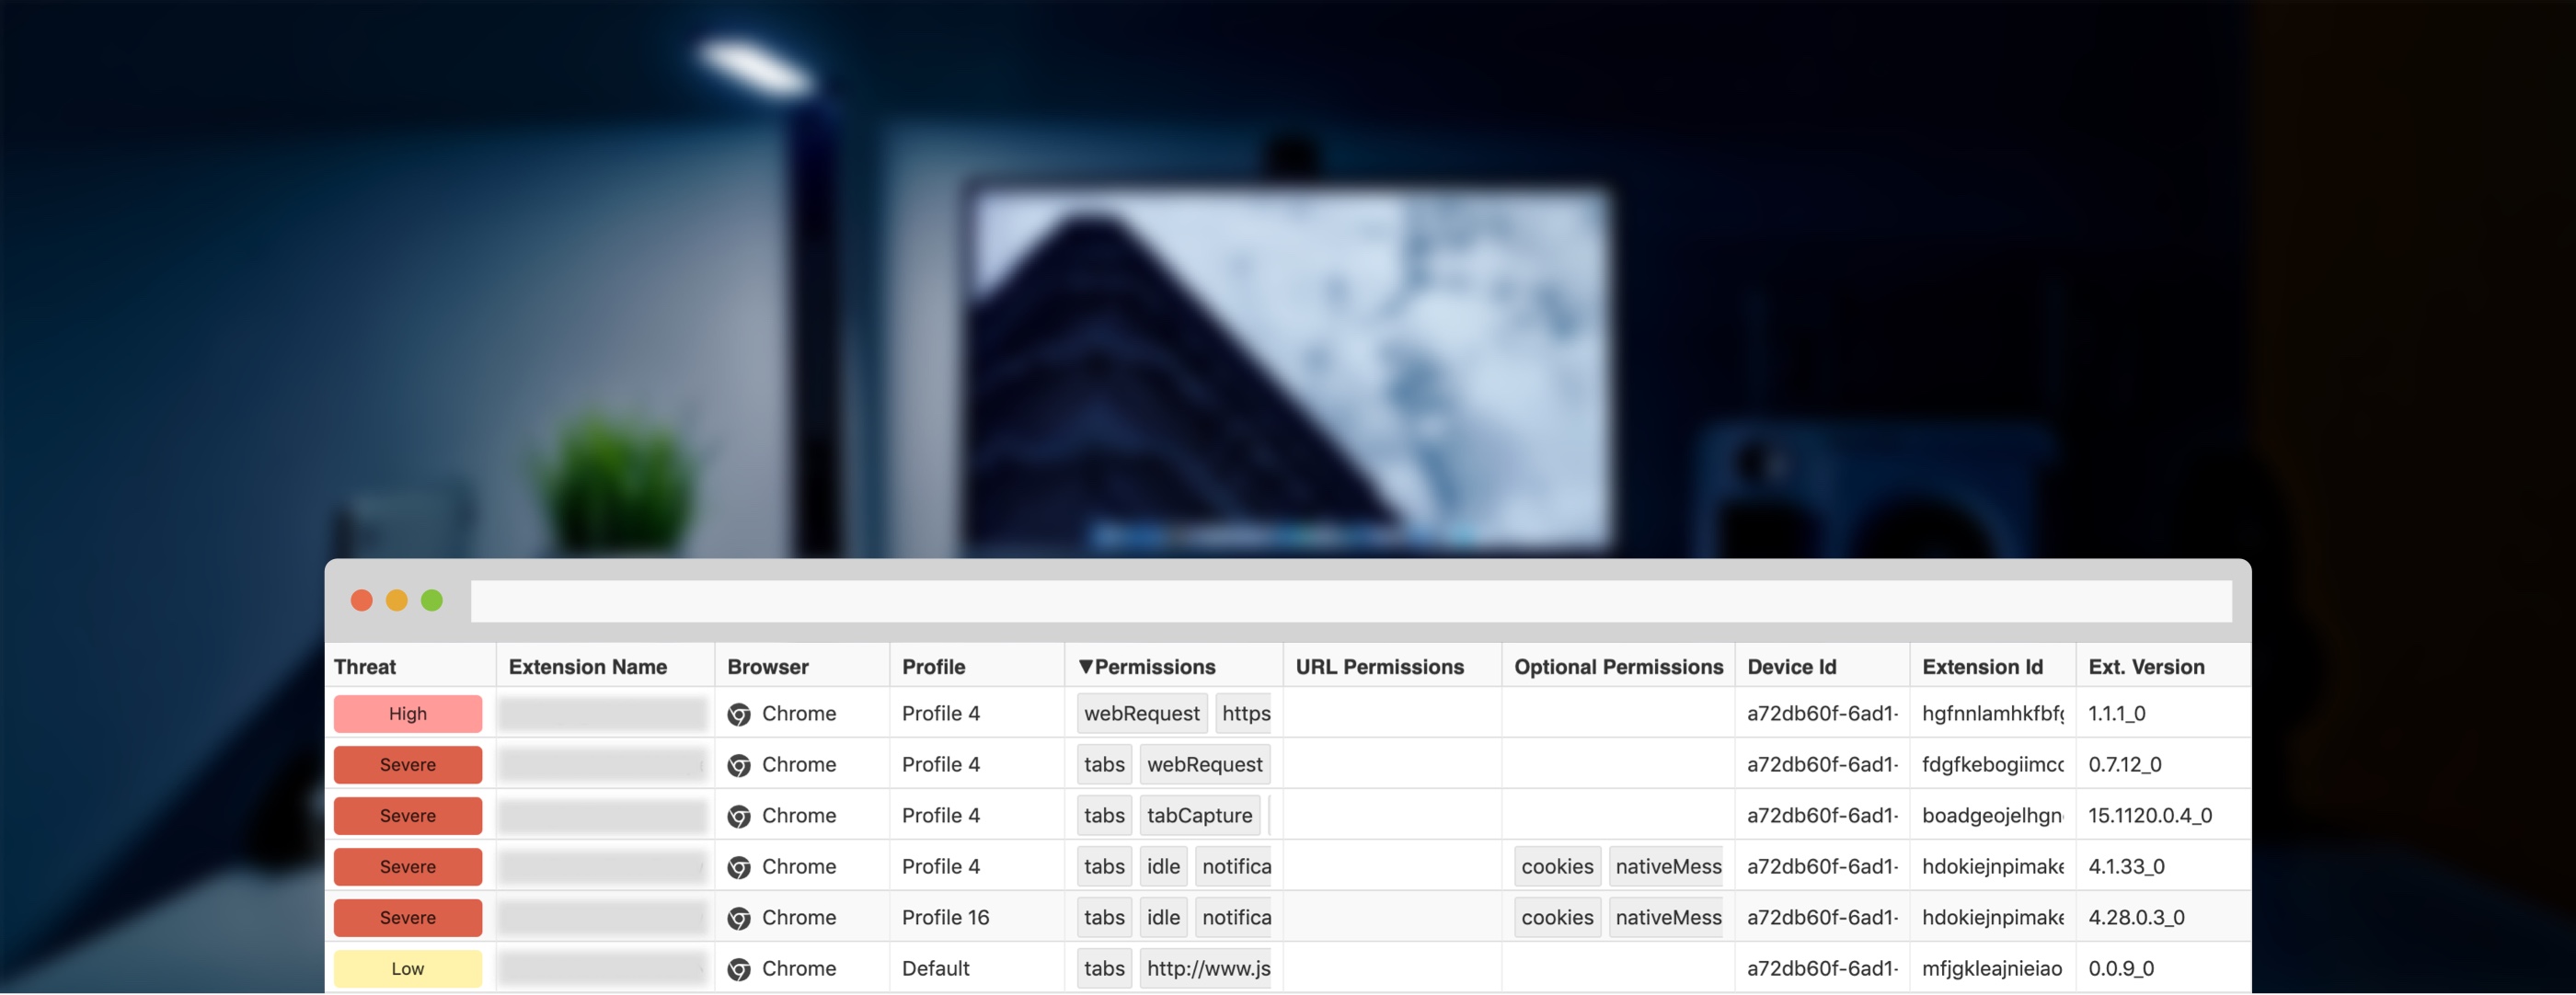
Task: Click tabCapture permission tag
Action: tap(1199, 816)
